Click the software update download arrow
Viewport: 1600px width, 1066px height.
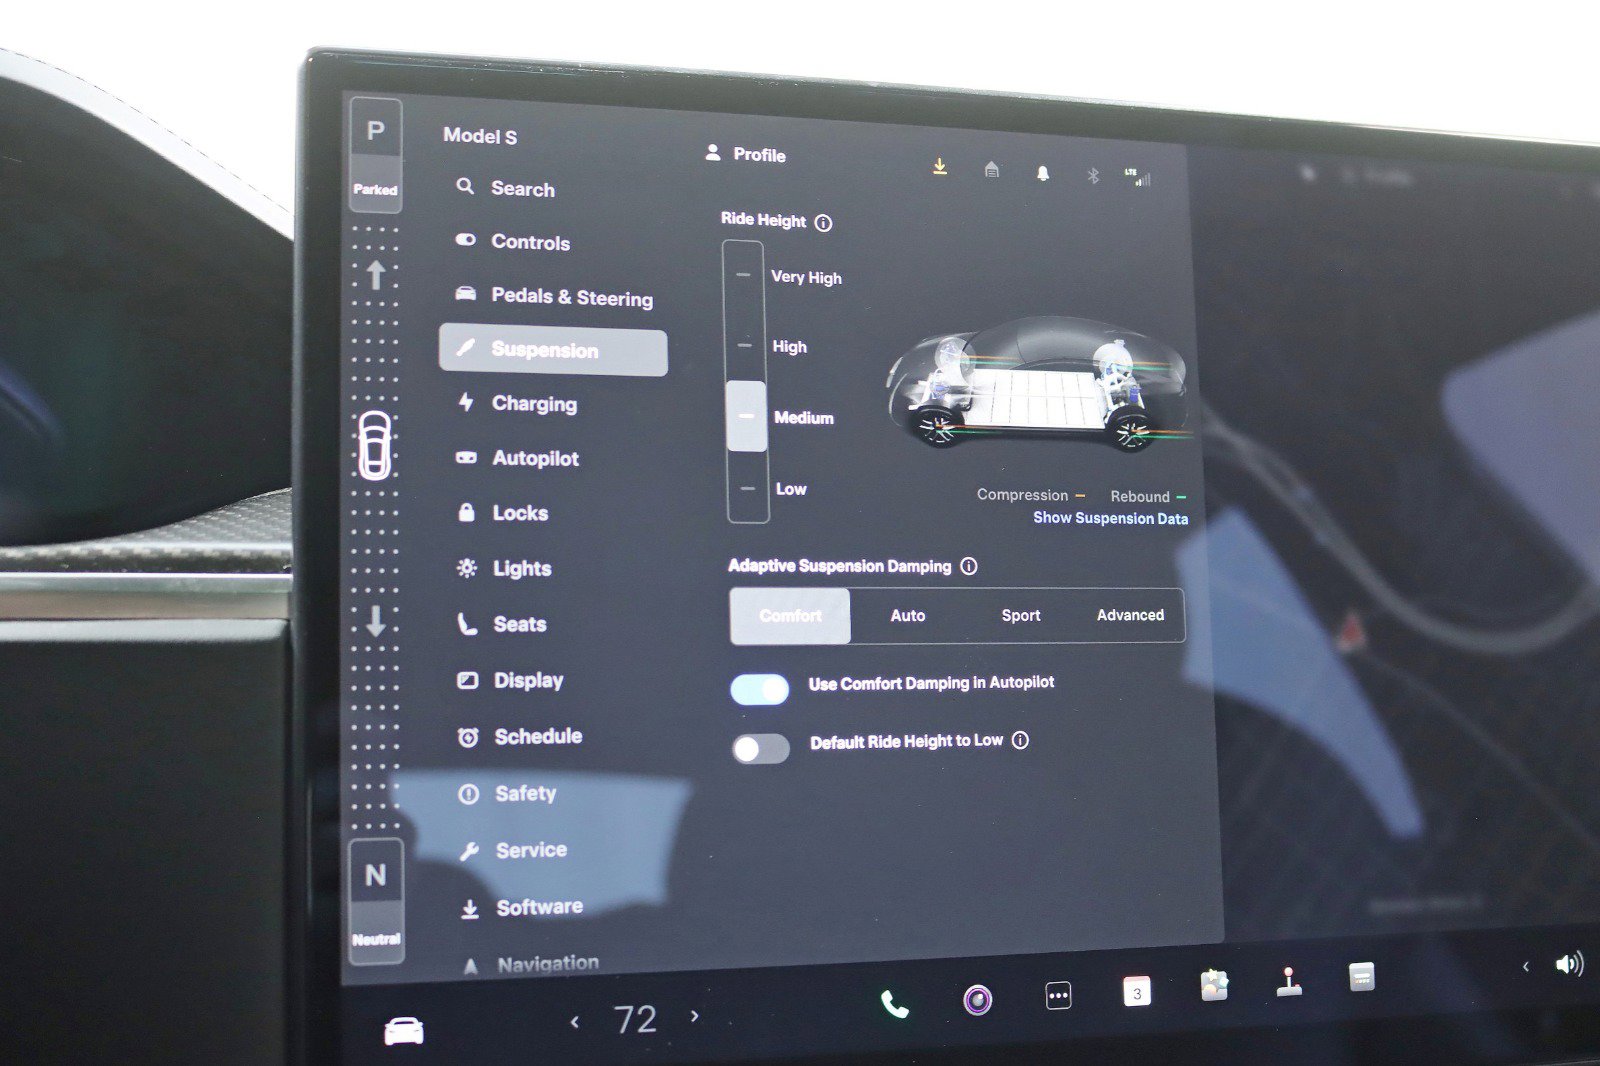tap(938, 167)
